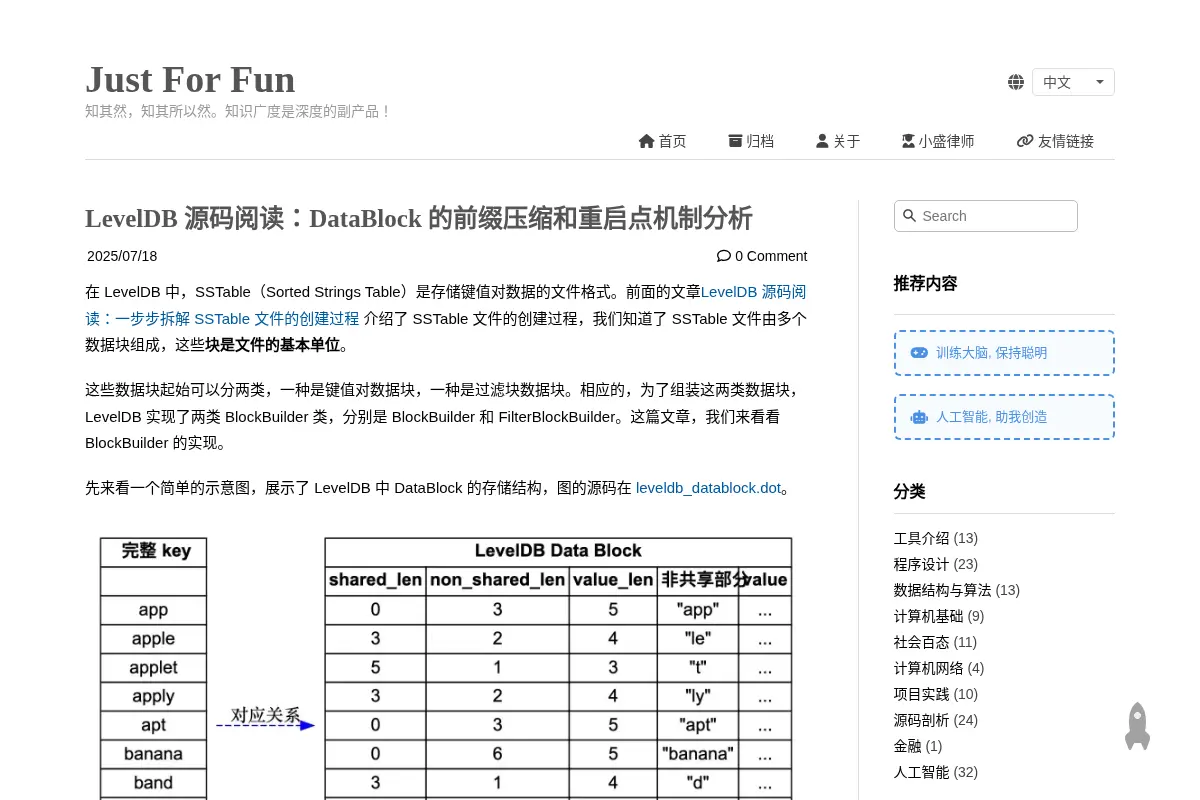
Task: Open the 归档 menu item
Action: click(x=751, y=141)
